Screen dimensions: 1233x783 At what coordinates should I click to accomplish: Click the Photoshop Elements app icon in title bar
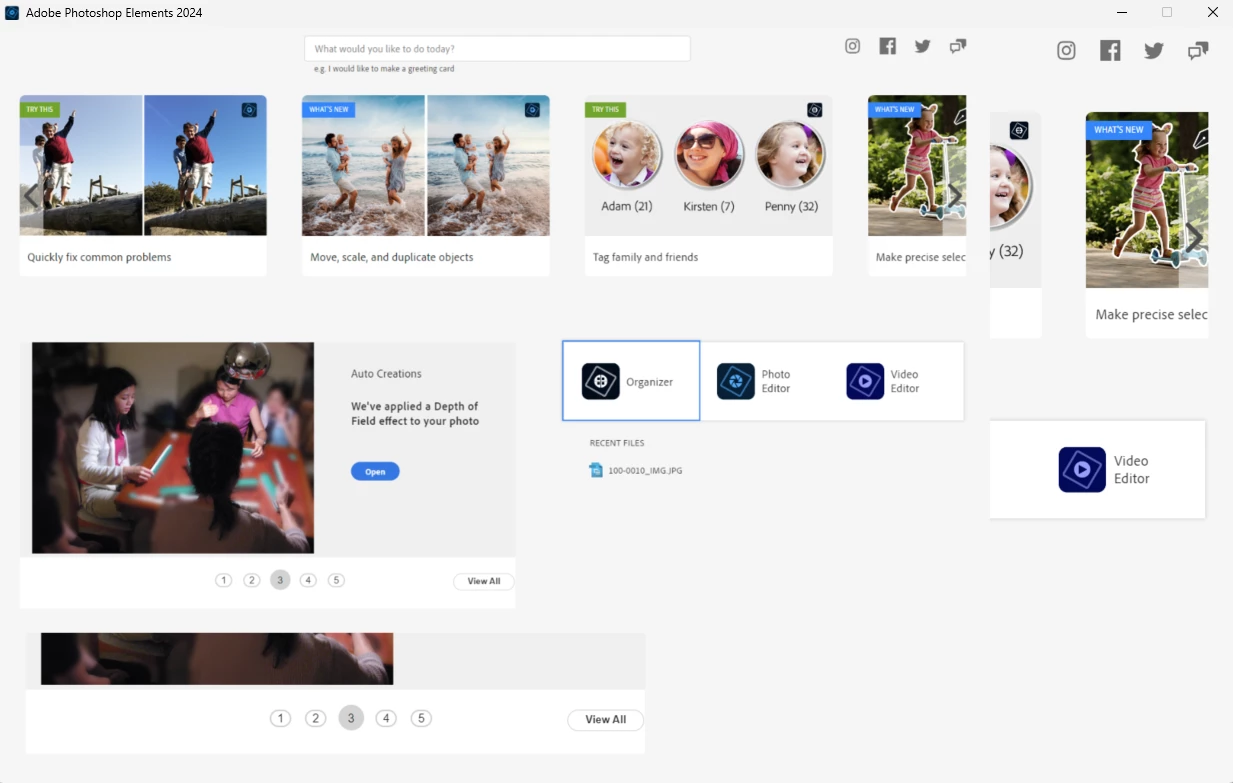[x=12, y=12]
